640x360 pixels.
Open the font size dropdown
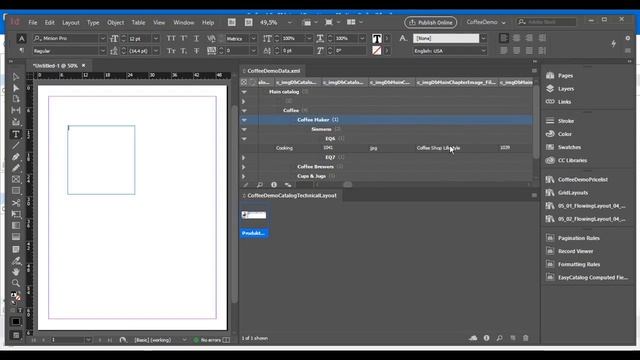click(156, 38)
